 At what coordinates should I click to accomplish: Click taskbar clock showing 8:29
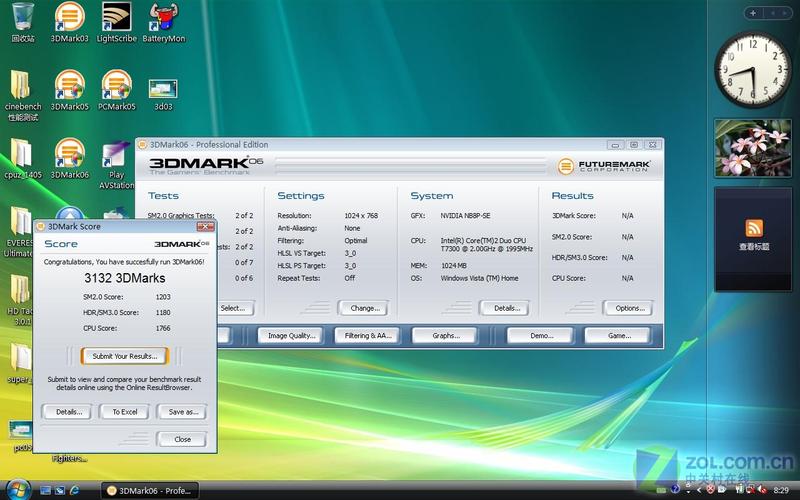(x=781, y=490)
